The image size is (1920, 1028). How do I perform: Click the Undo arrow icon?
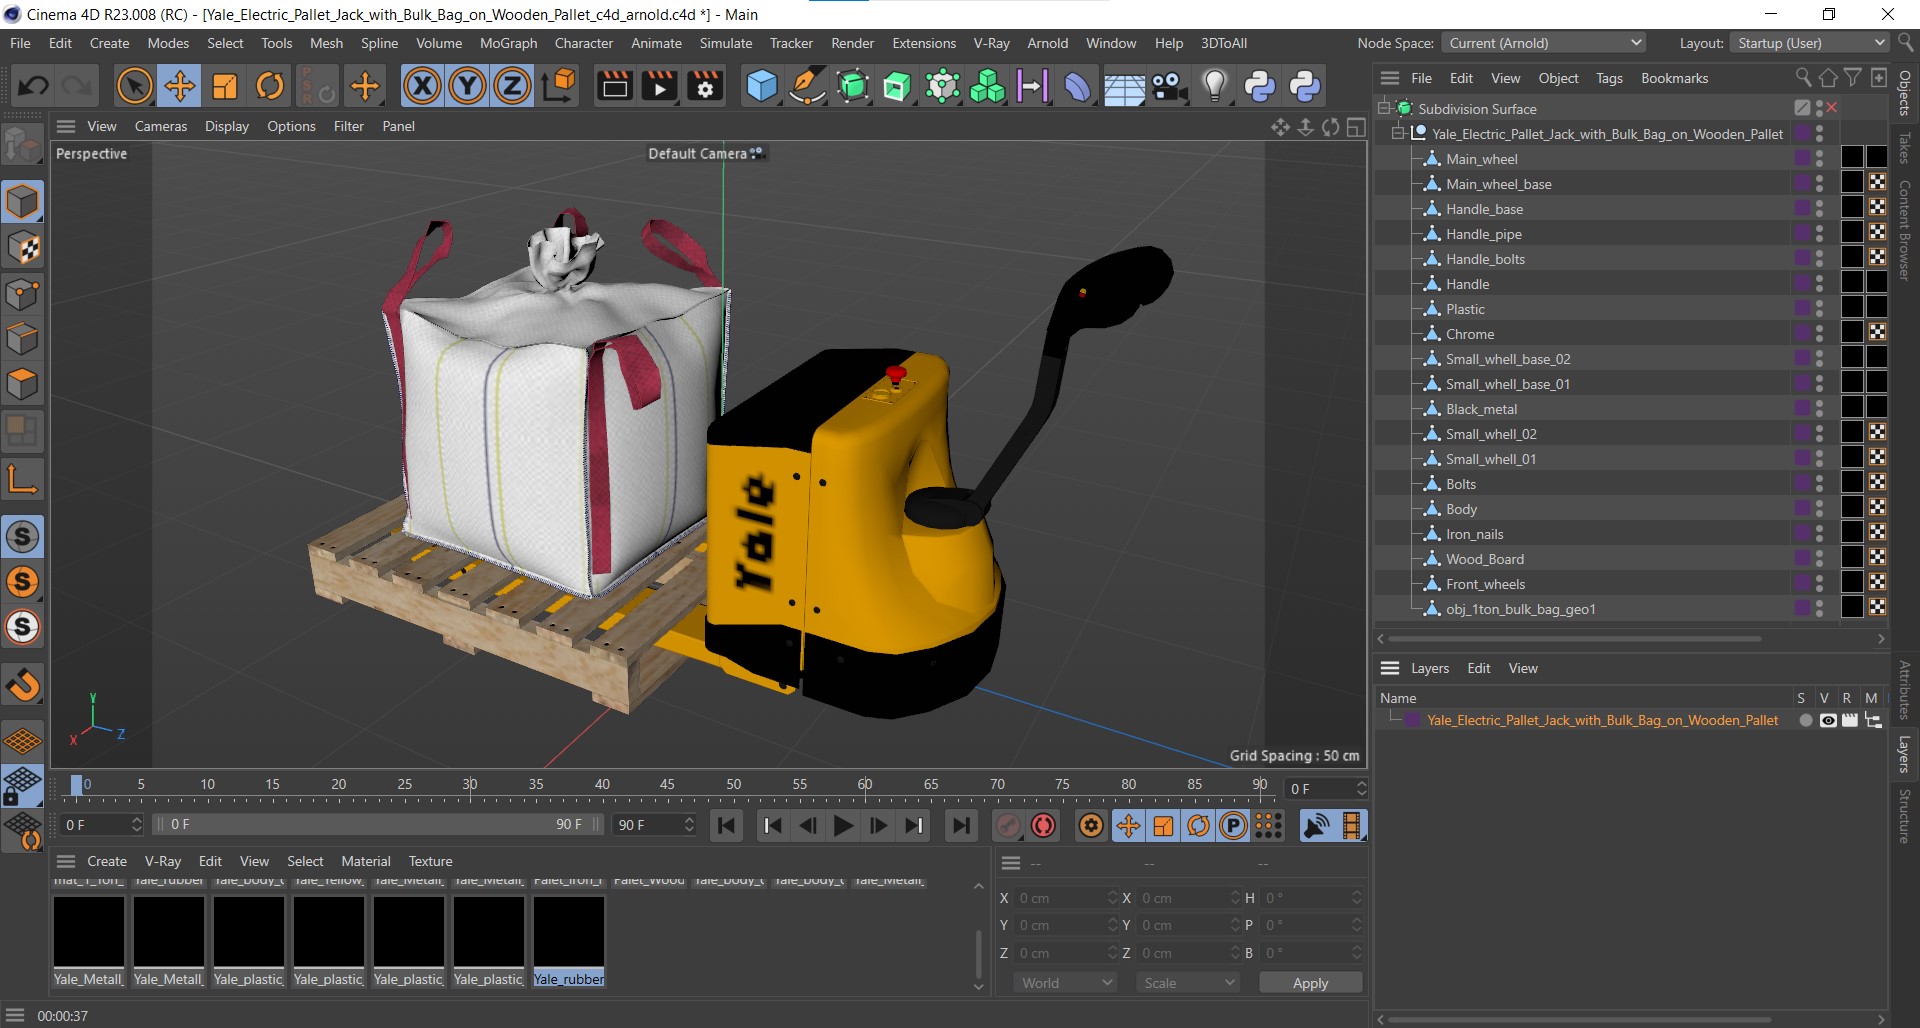pyautogui.click(x=33, y=86)
